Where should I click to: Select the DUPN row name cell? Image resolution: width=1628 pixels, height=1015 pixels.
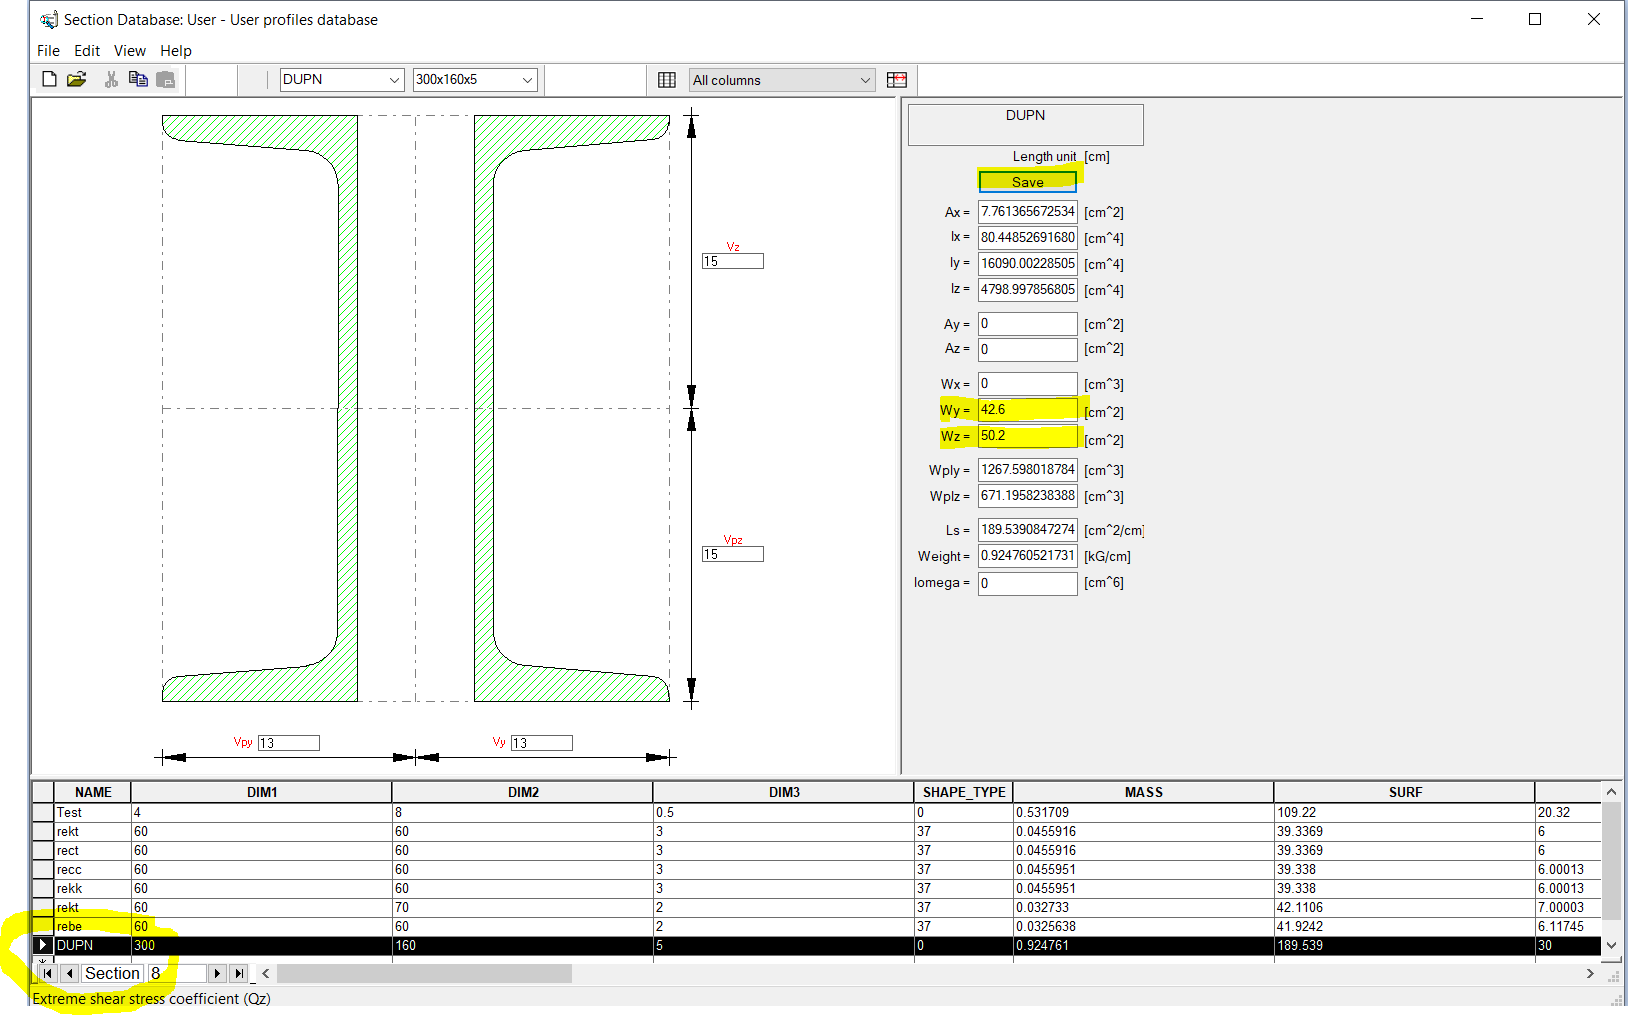coord(93,946)
